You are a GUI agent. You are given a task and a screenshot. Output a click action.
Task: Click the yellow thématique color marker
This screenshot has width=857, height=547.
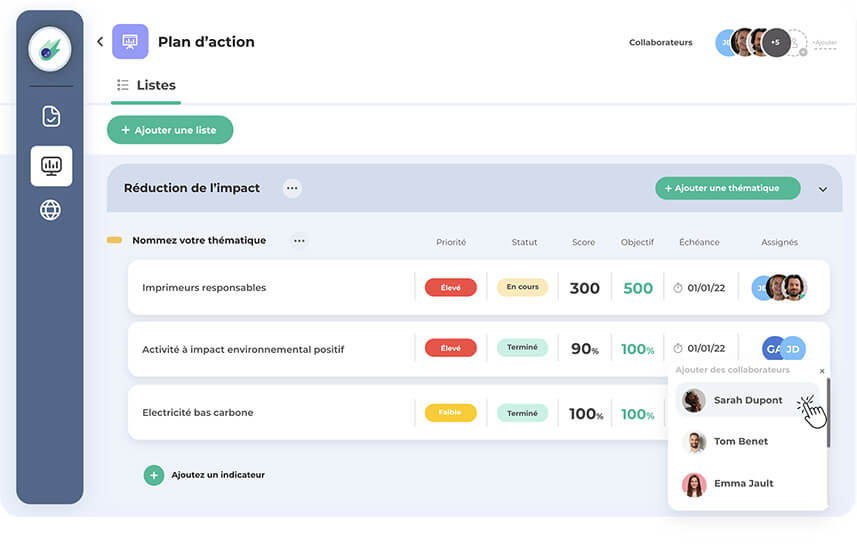[114, 241]
